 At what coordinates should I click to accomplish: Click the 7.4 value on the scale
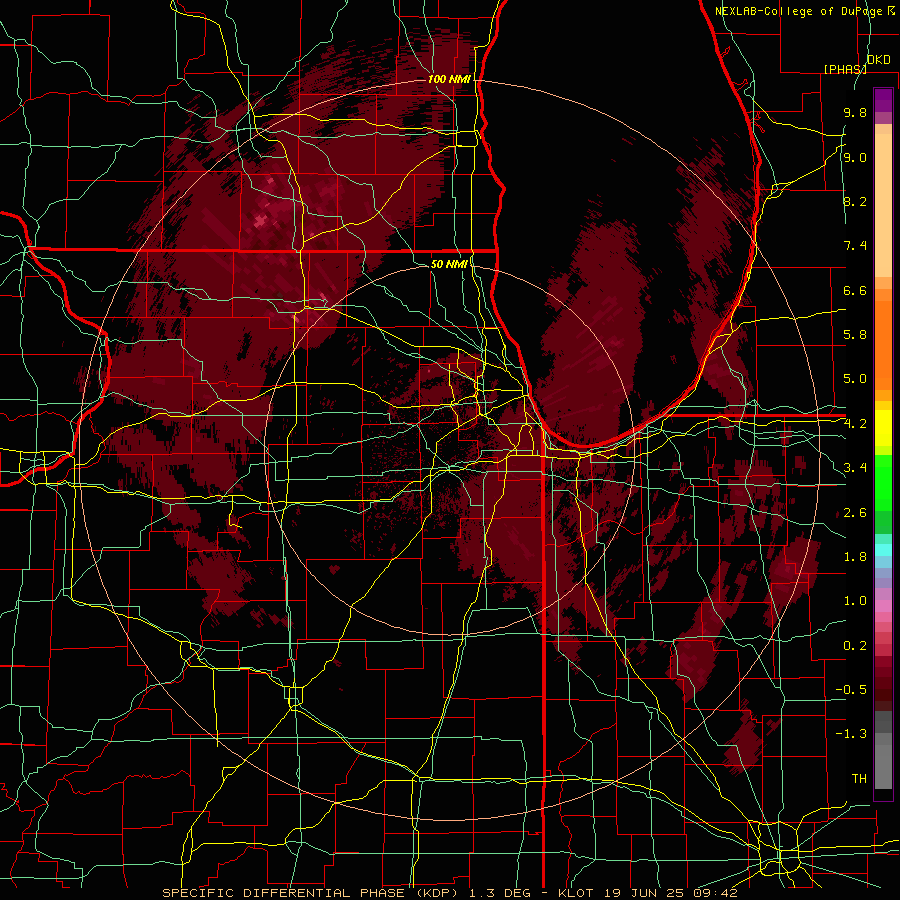point(855,246)
